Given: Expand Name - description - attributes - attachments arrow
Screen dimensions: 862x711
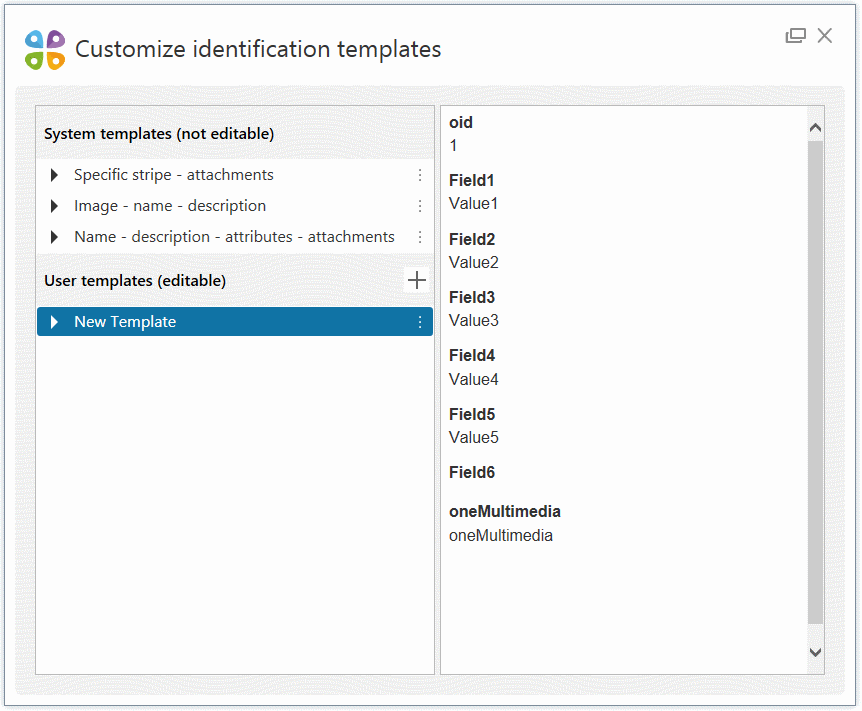Looking at the screenshot, I should (x=54, y=237).
